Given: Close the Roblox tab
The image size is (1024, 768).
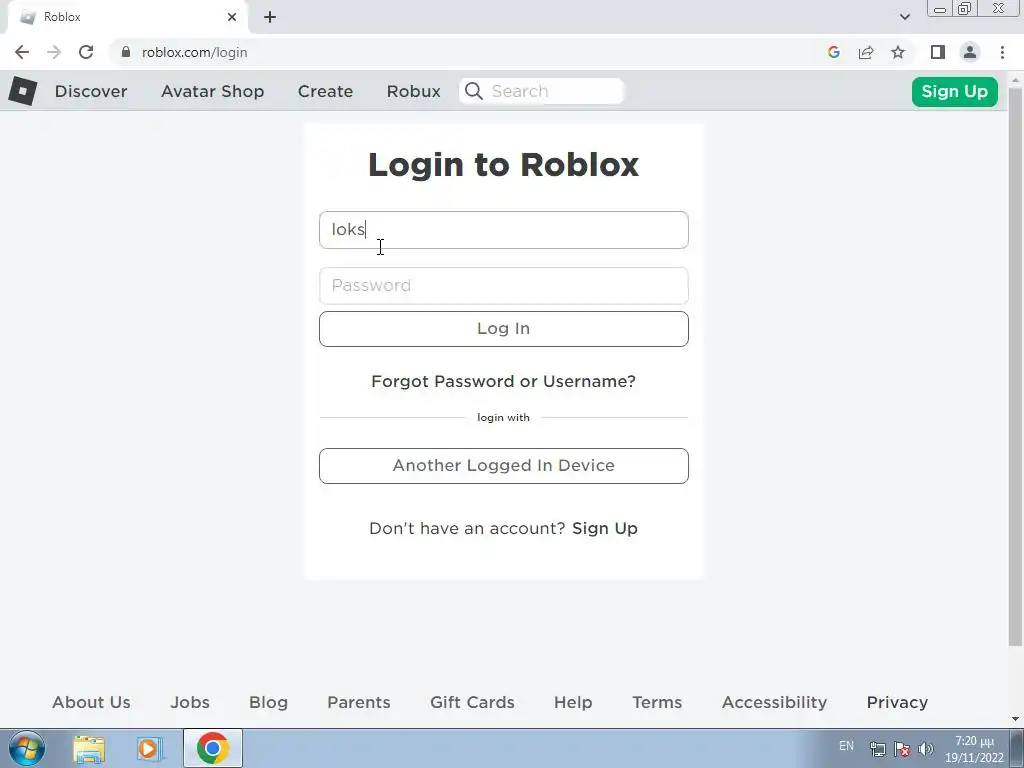Looking at the screenshot, I should [x=232, y=17].
